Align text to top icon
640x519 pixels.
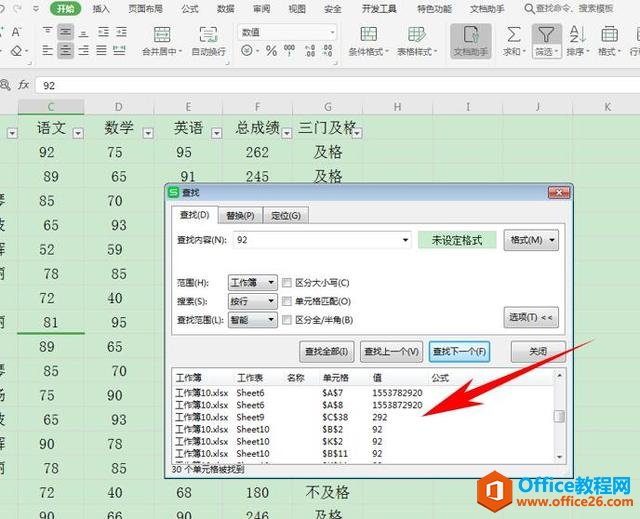pos(48,32)
